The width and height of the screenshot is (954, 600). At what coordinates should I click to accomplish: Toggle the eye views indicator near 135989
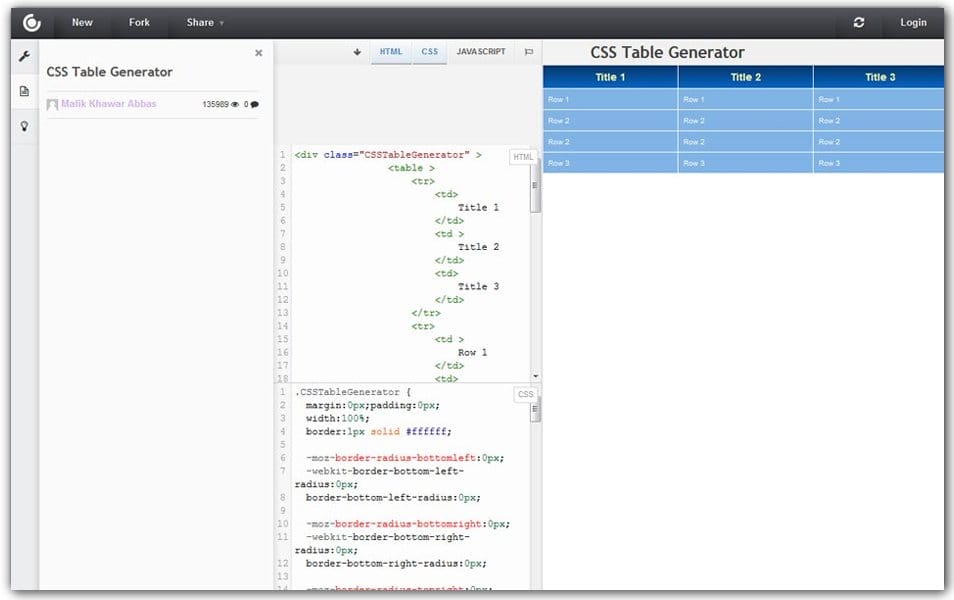click(237, 103)
